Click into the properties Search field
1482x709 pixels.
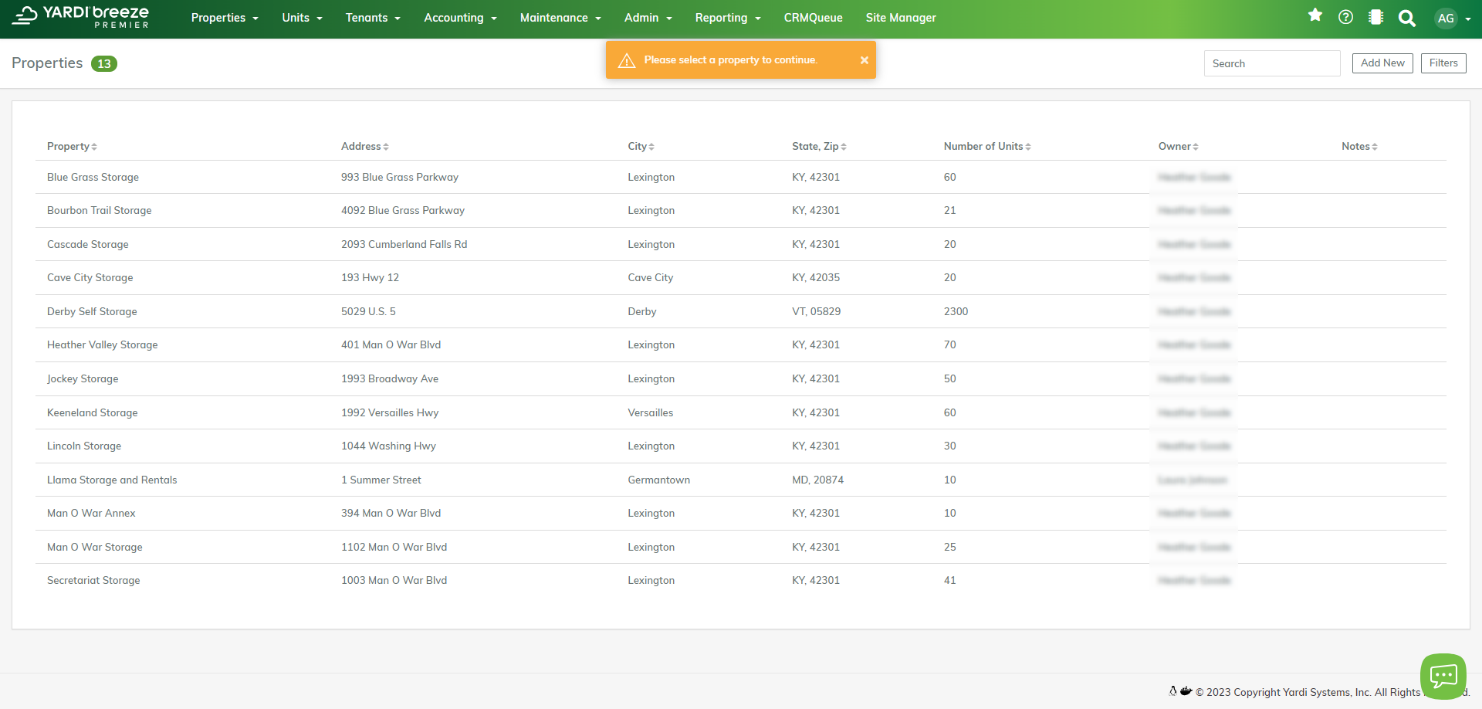(1271, 63)
